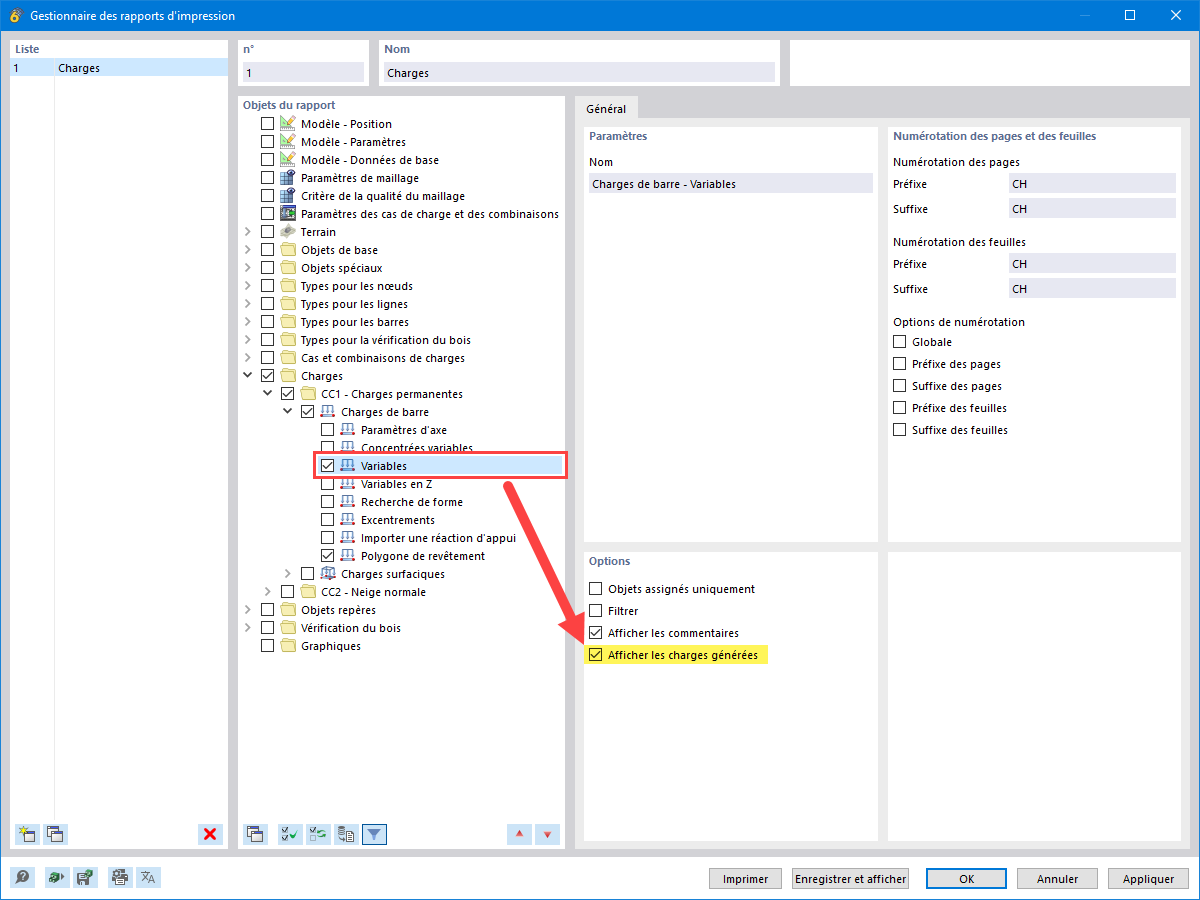Image resolution: width=1200 pixels, height=900 pixels.
Task: Collapse the Charges tree node
Action: [248, 376]
